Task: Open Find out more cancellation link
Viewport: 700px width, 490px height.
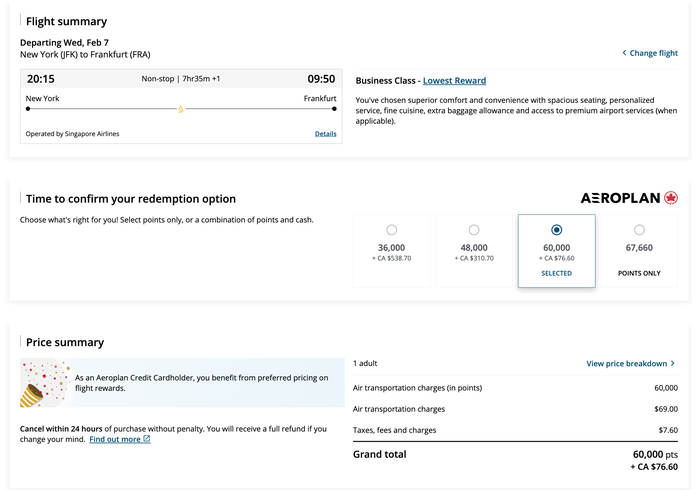Action: 115,440
